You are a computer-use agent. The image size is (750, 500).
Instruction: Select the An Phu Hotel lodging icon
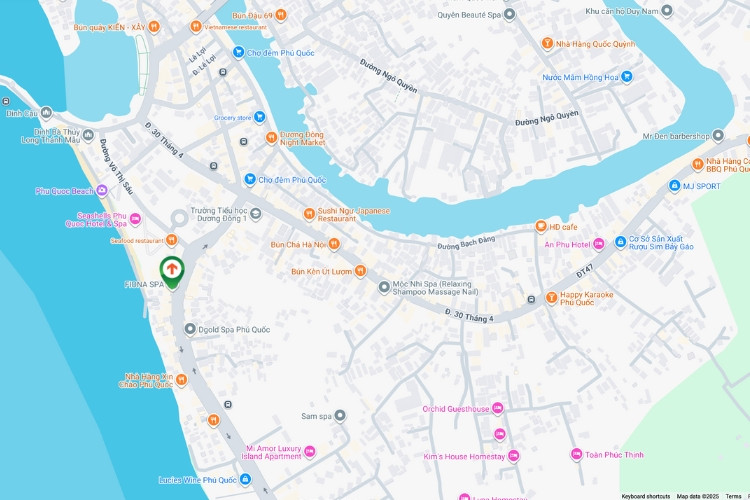point(598,244)
